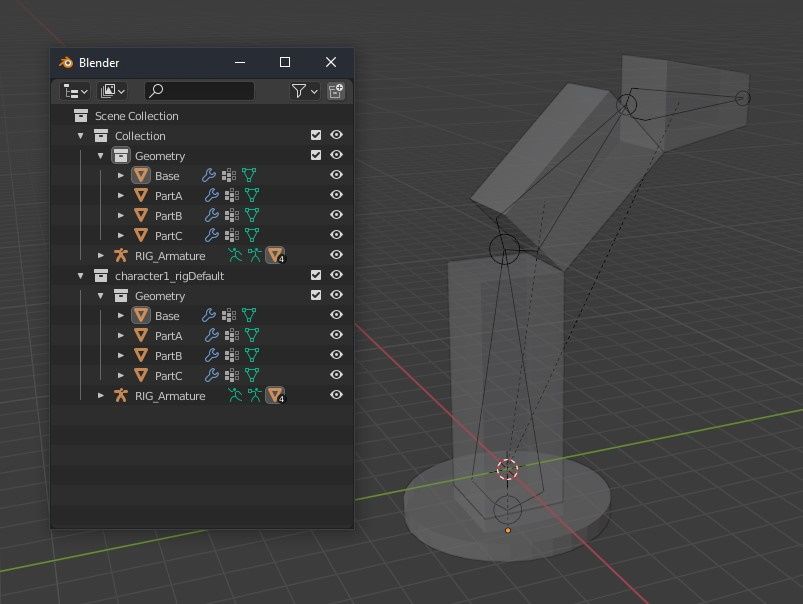803x604 pixels.
Task: Expand RIG_Armature under Collection
Action: pyautogui.click(x=100, y=256)
